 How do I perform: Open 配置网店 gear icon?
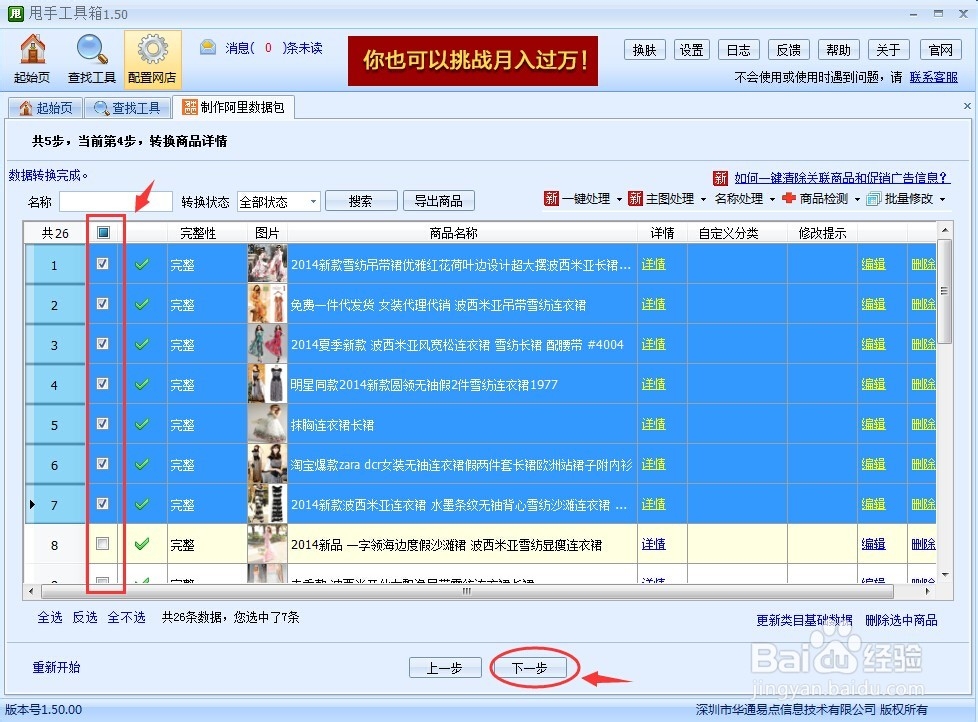pyautogui.click(x=152, y=57)
